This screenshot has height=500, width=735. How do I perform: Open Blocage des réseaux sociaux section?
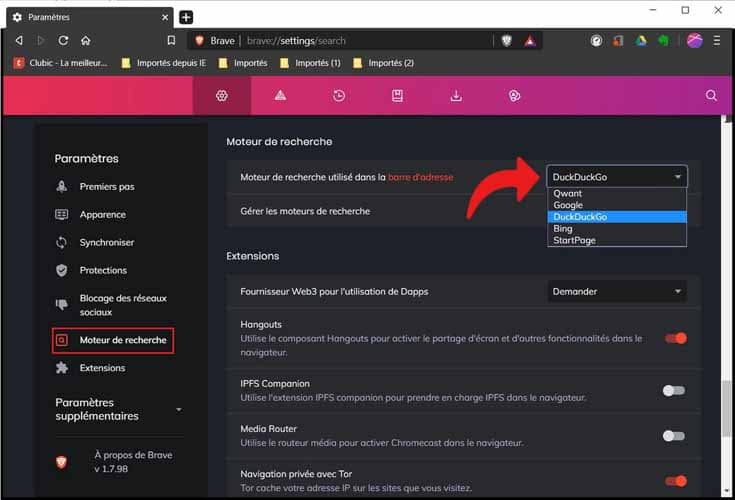coord(112,305)
